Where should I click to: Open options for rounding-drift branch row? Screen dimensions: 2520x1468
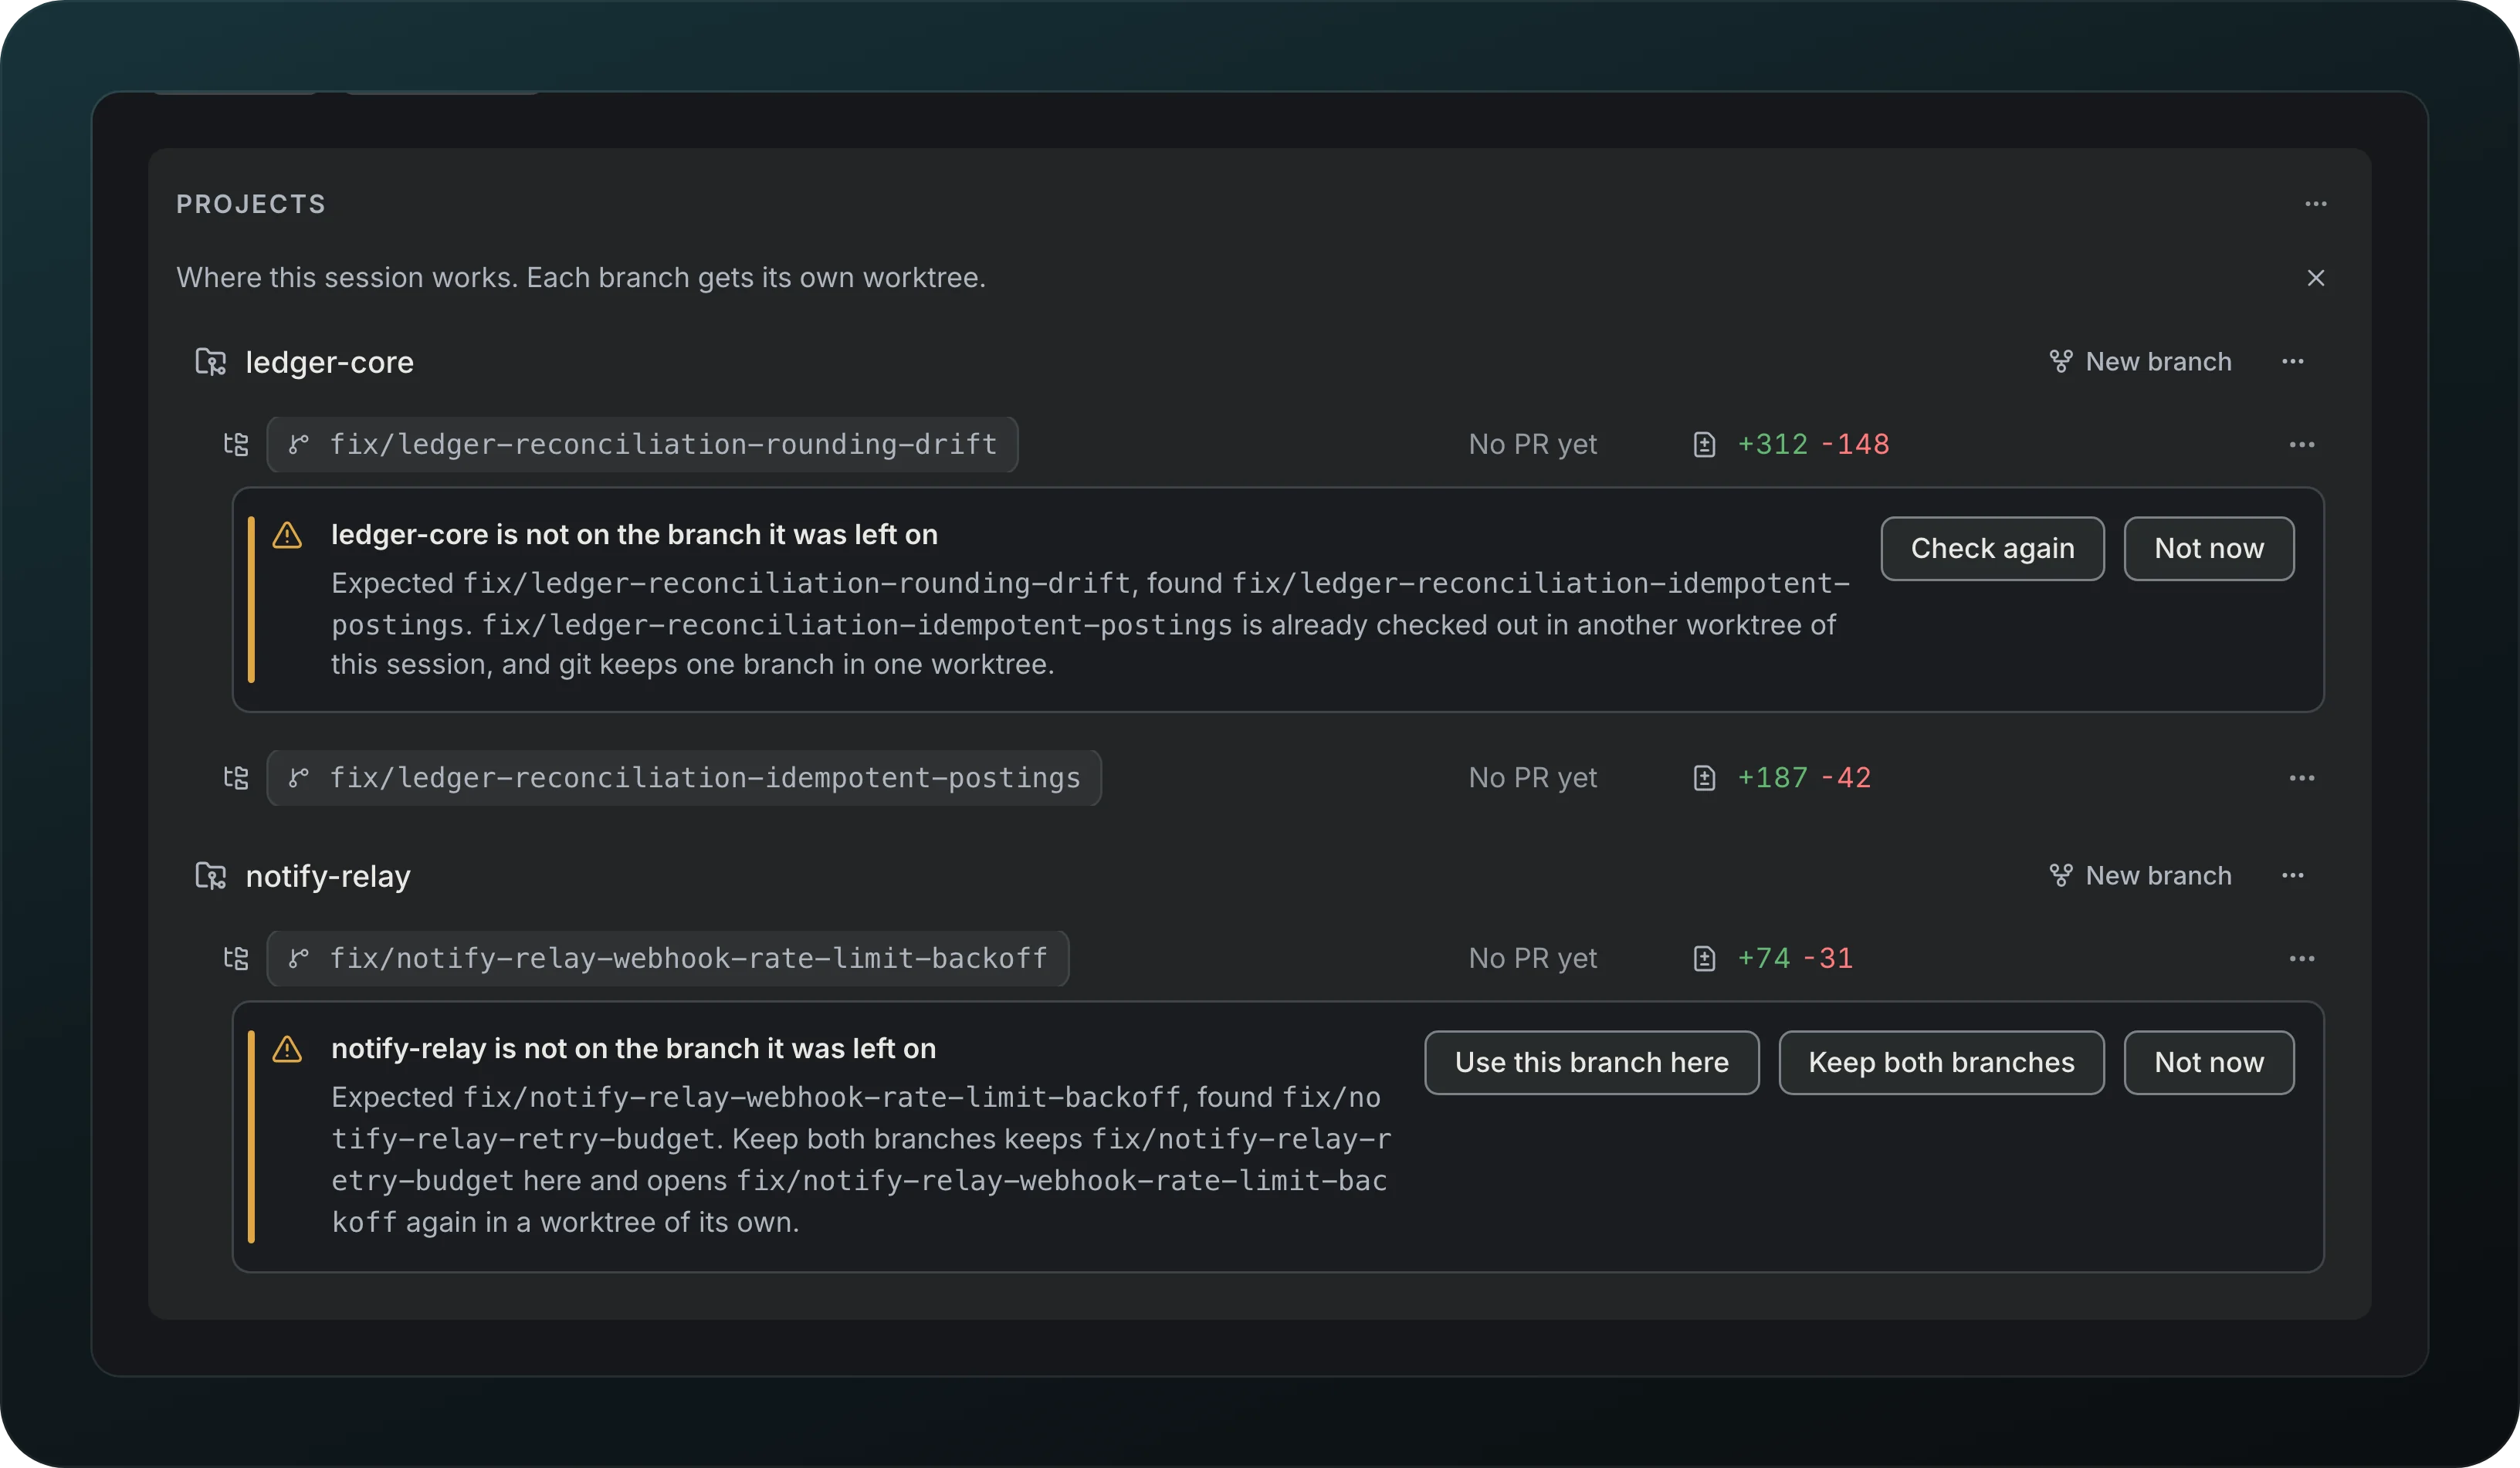click(2301, 444)
